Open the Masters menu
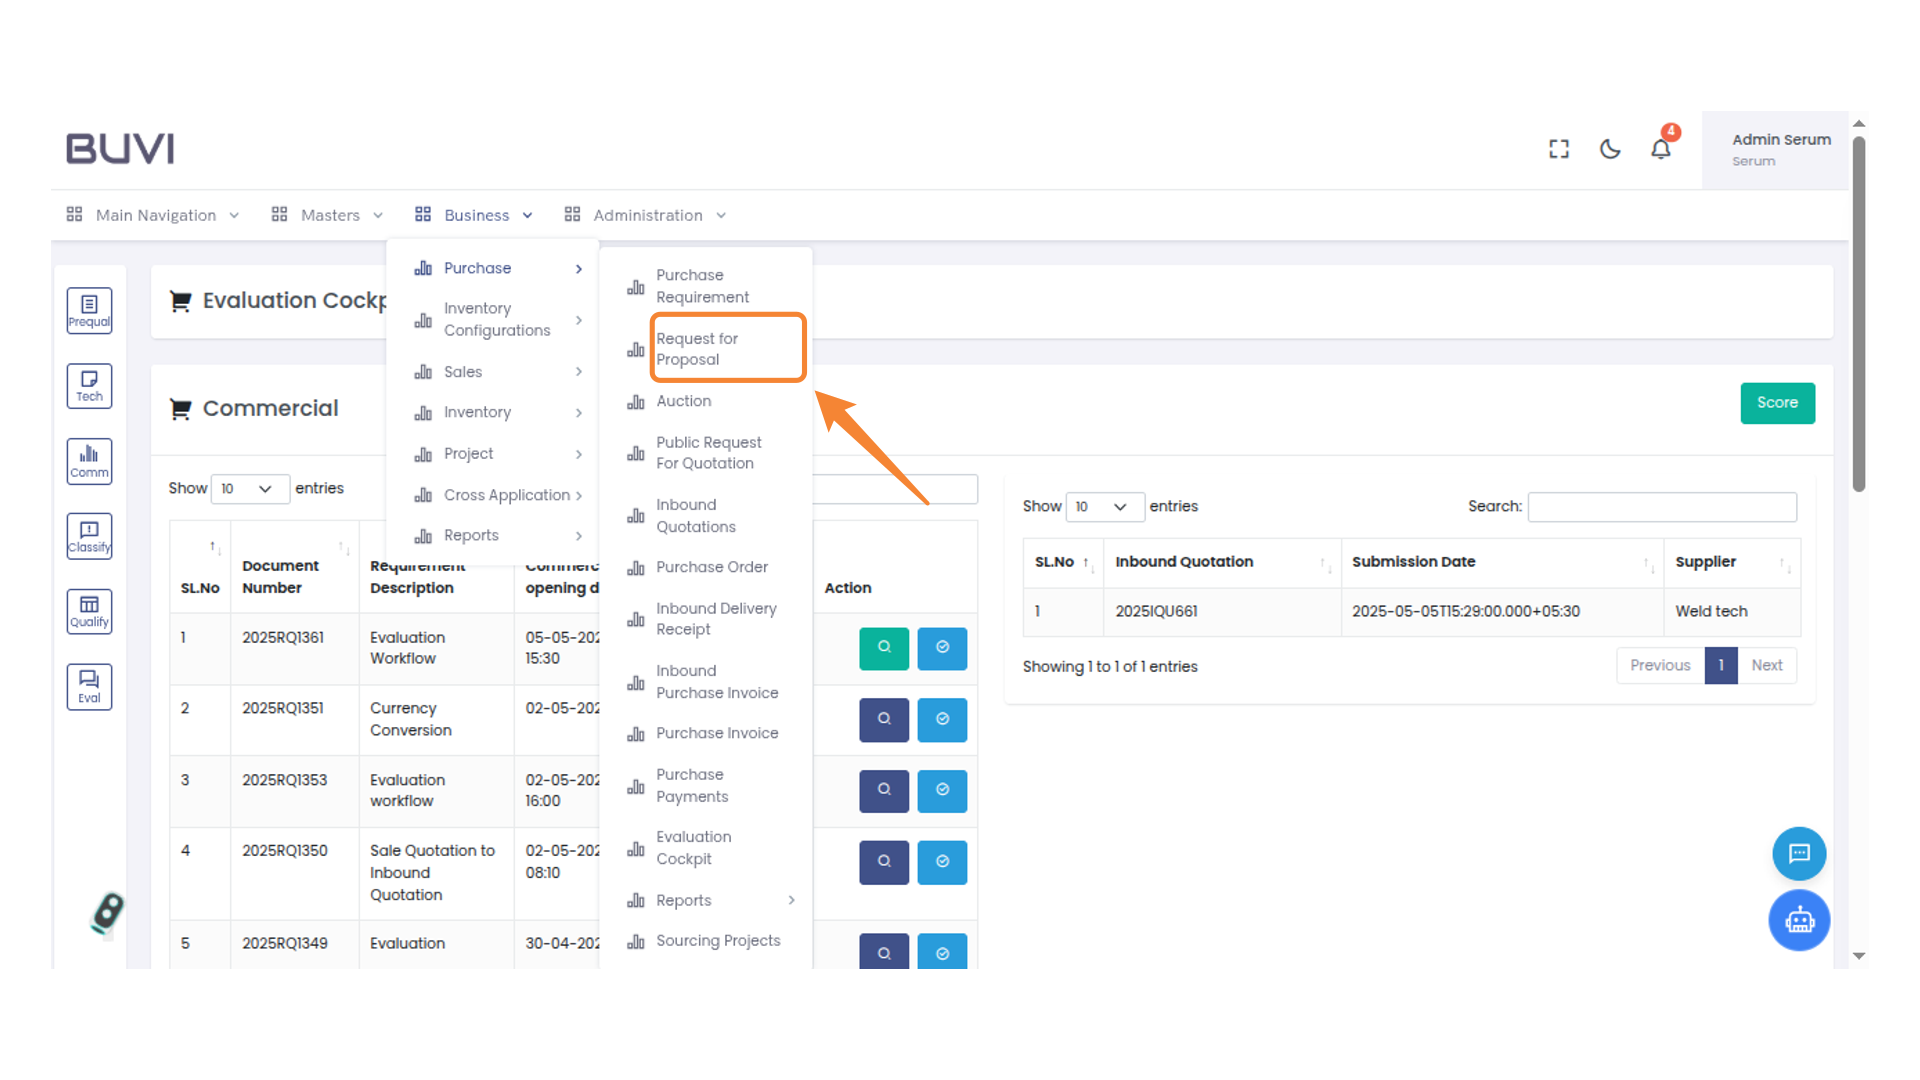 [329, 215]
